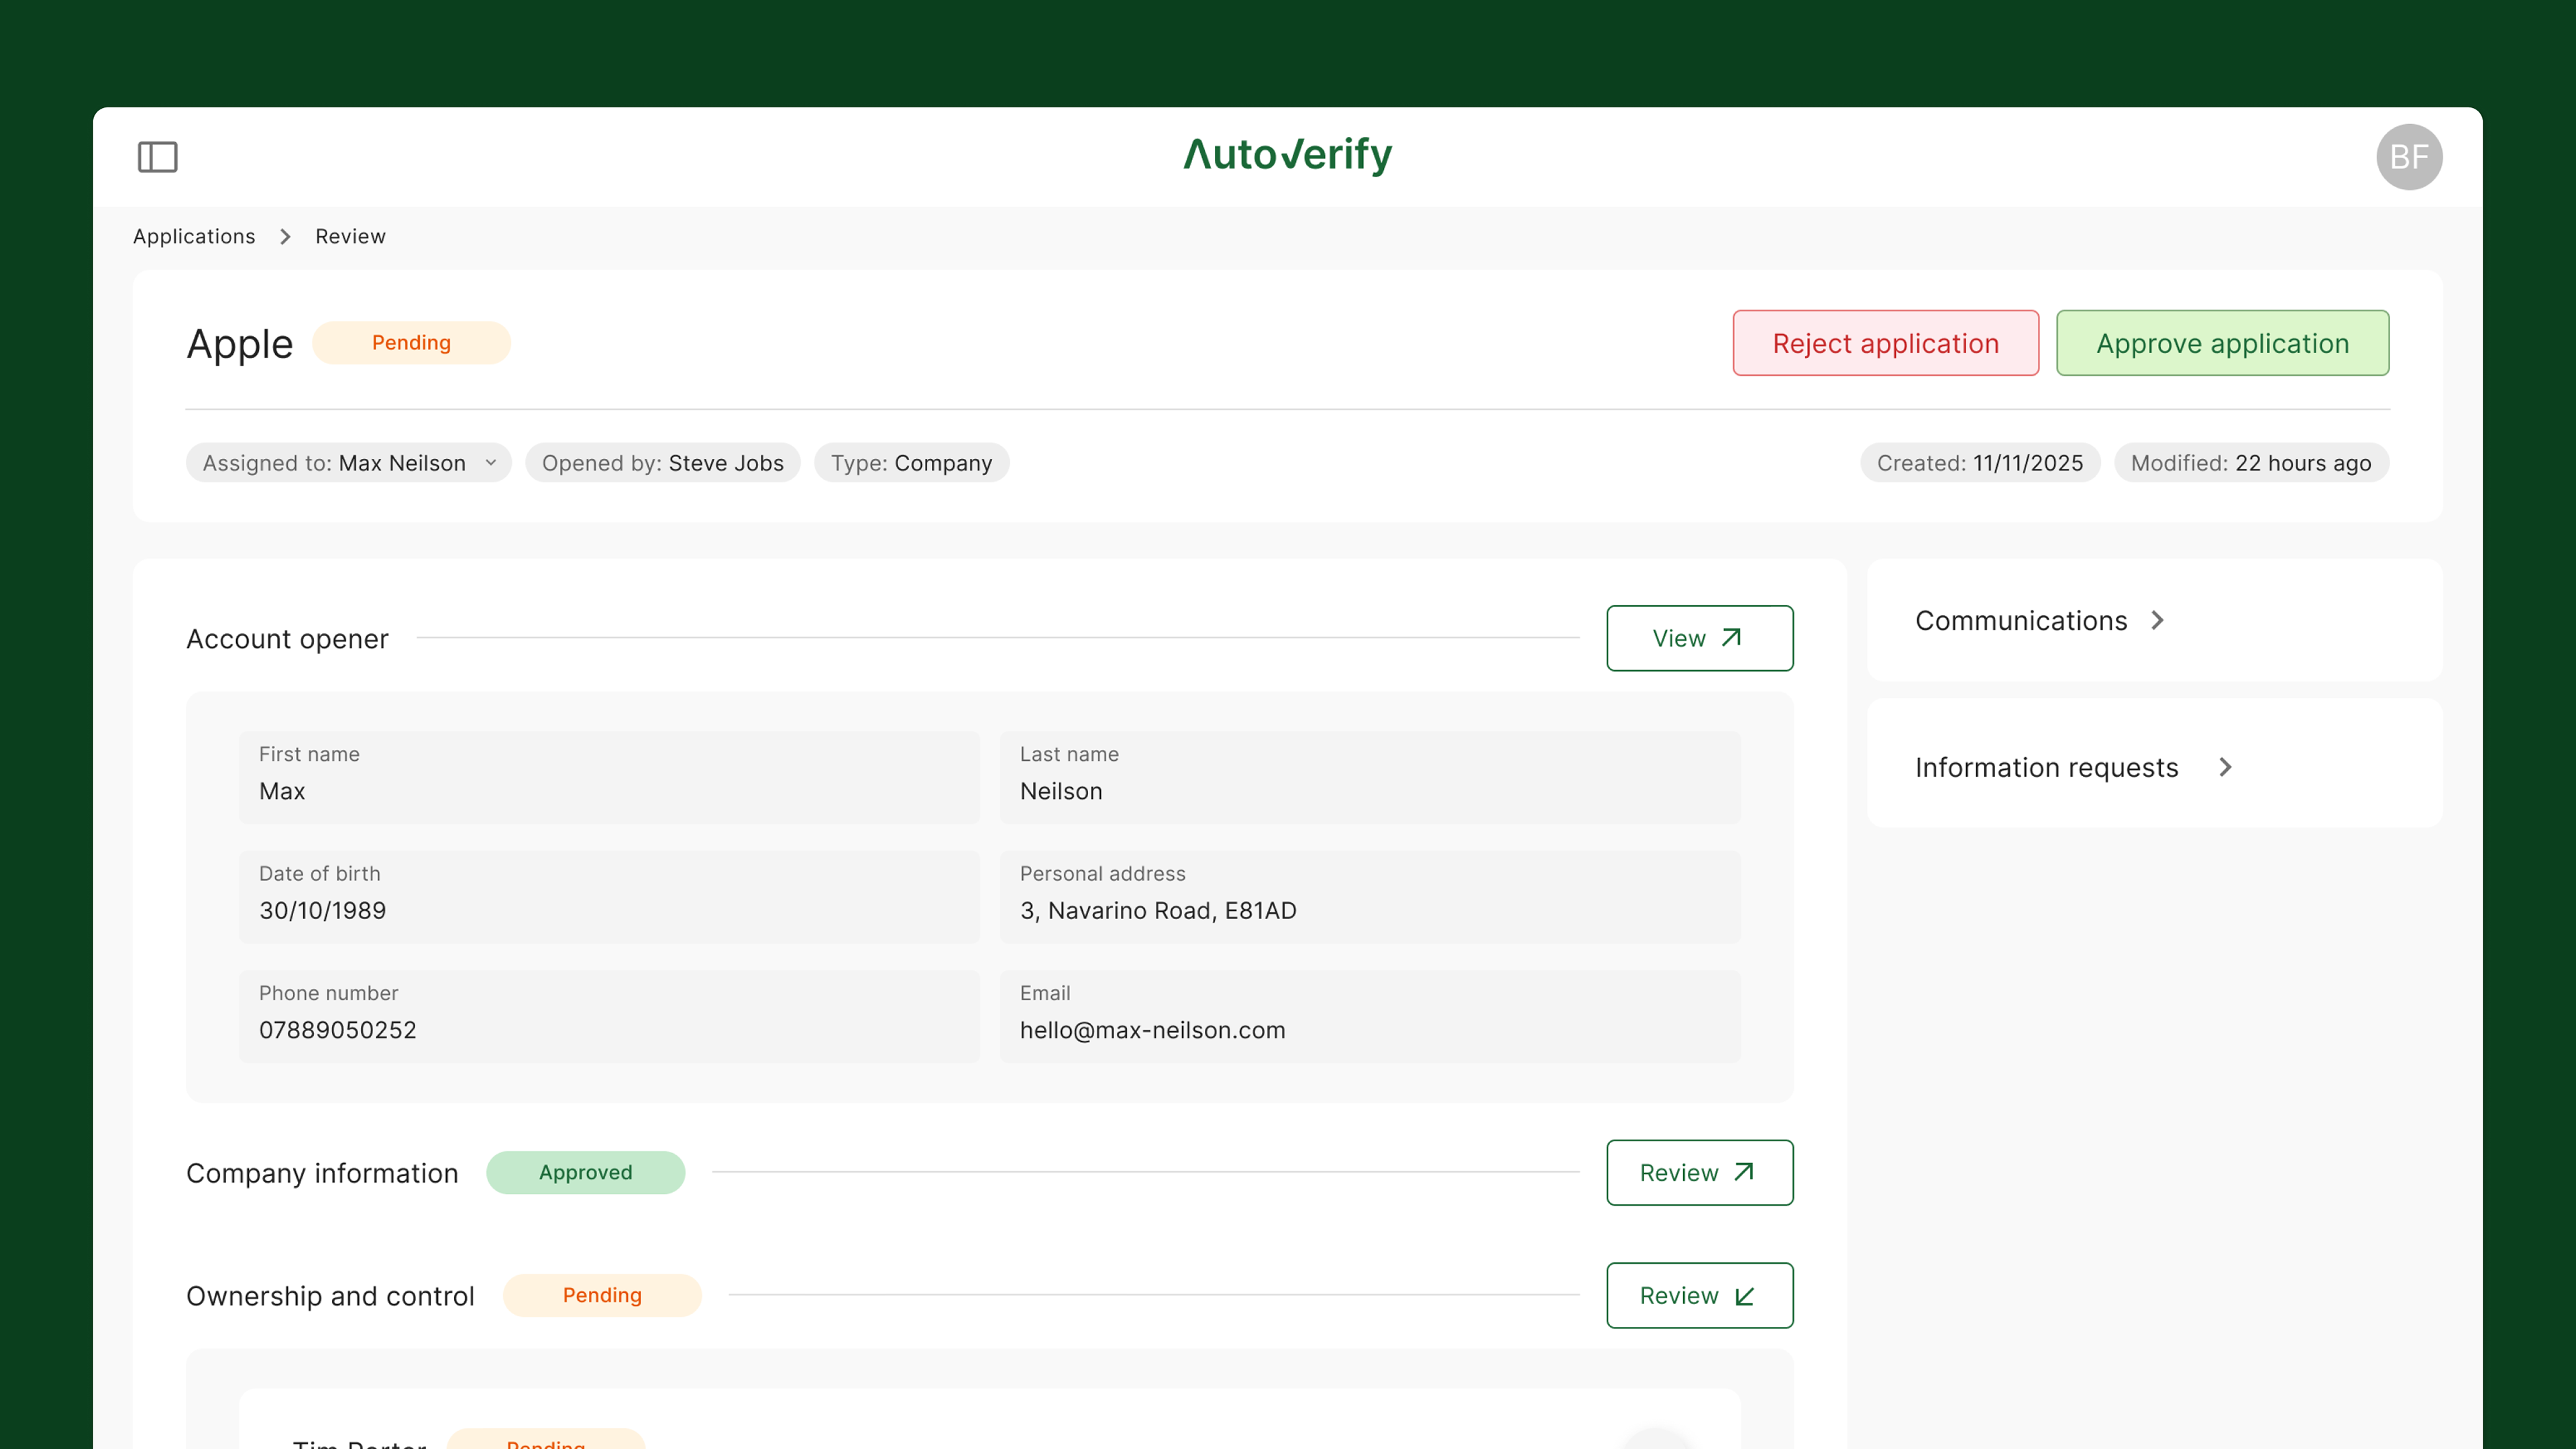Open the Account opener View button
The height and width of the screenshot is (1449, 2576).
pyautogui.click(x=1699, y=638)
